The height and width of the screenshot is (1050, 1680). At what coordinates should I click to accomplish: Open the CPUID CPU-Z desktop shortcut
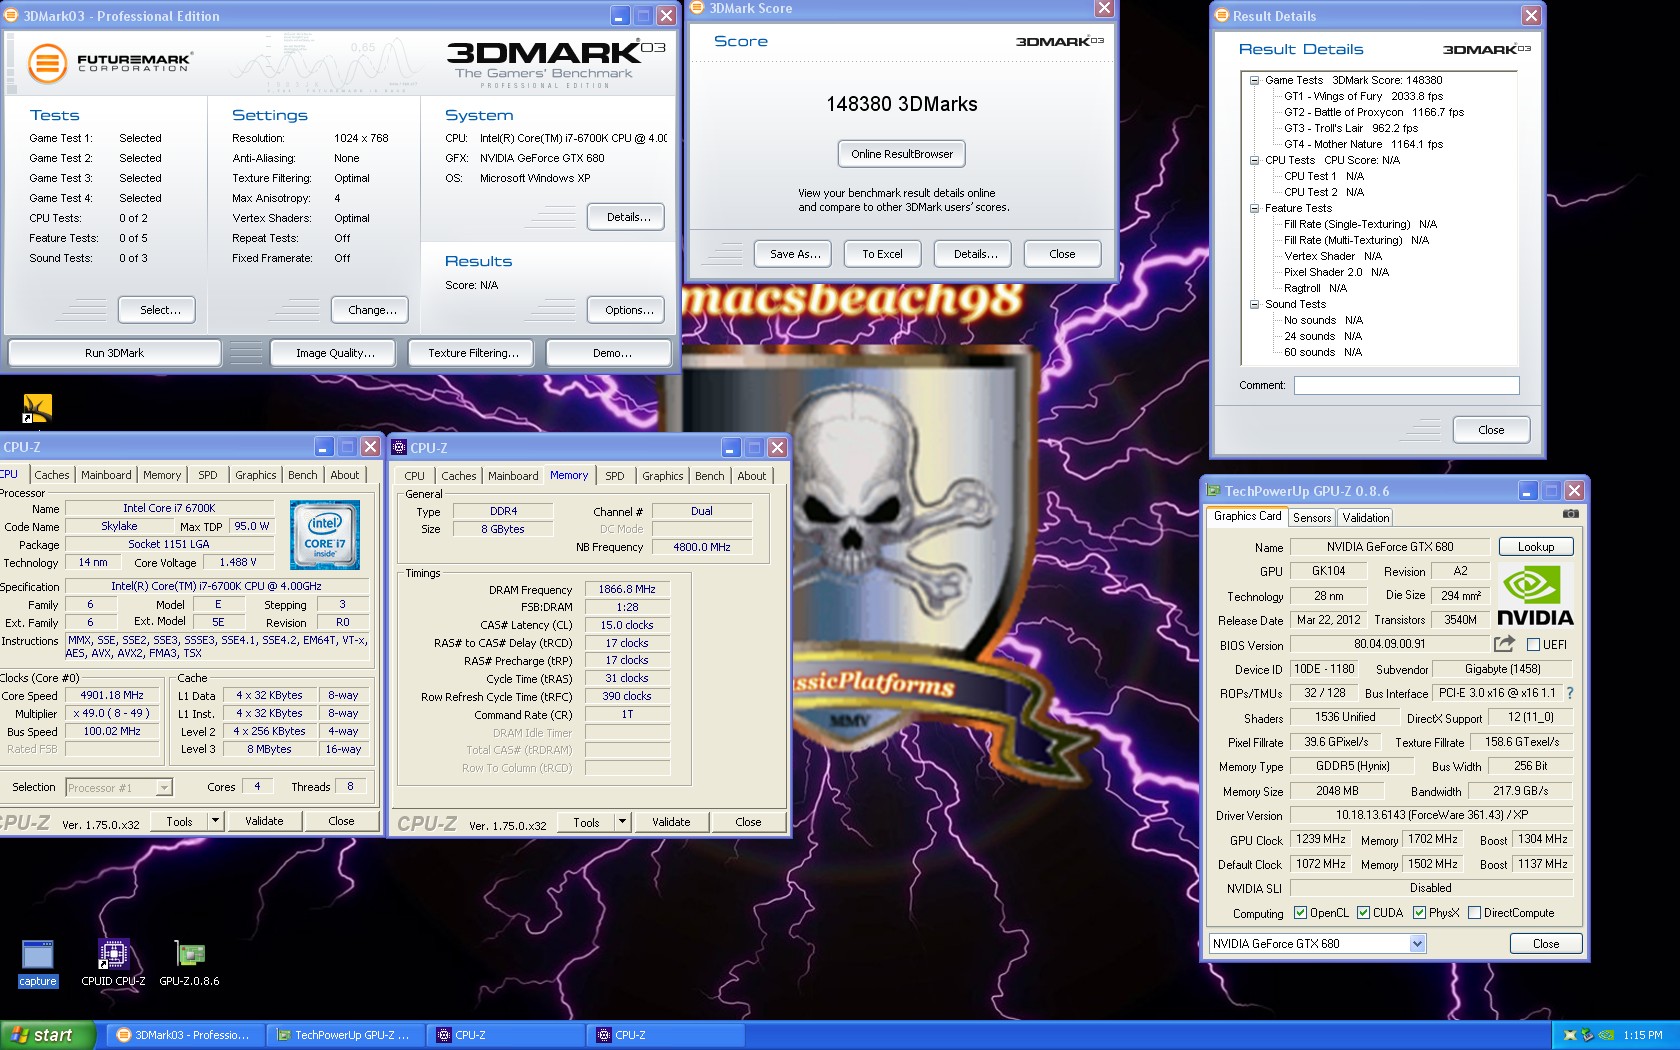[113, 963]
